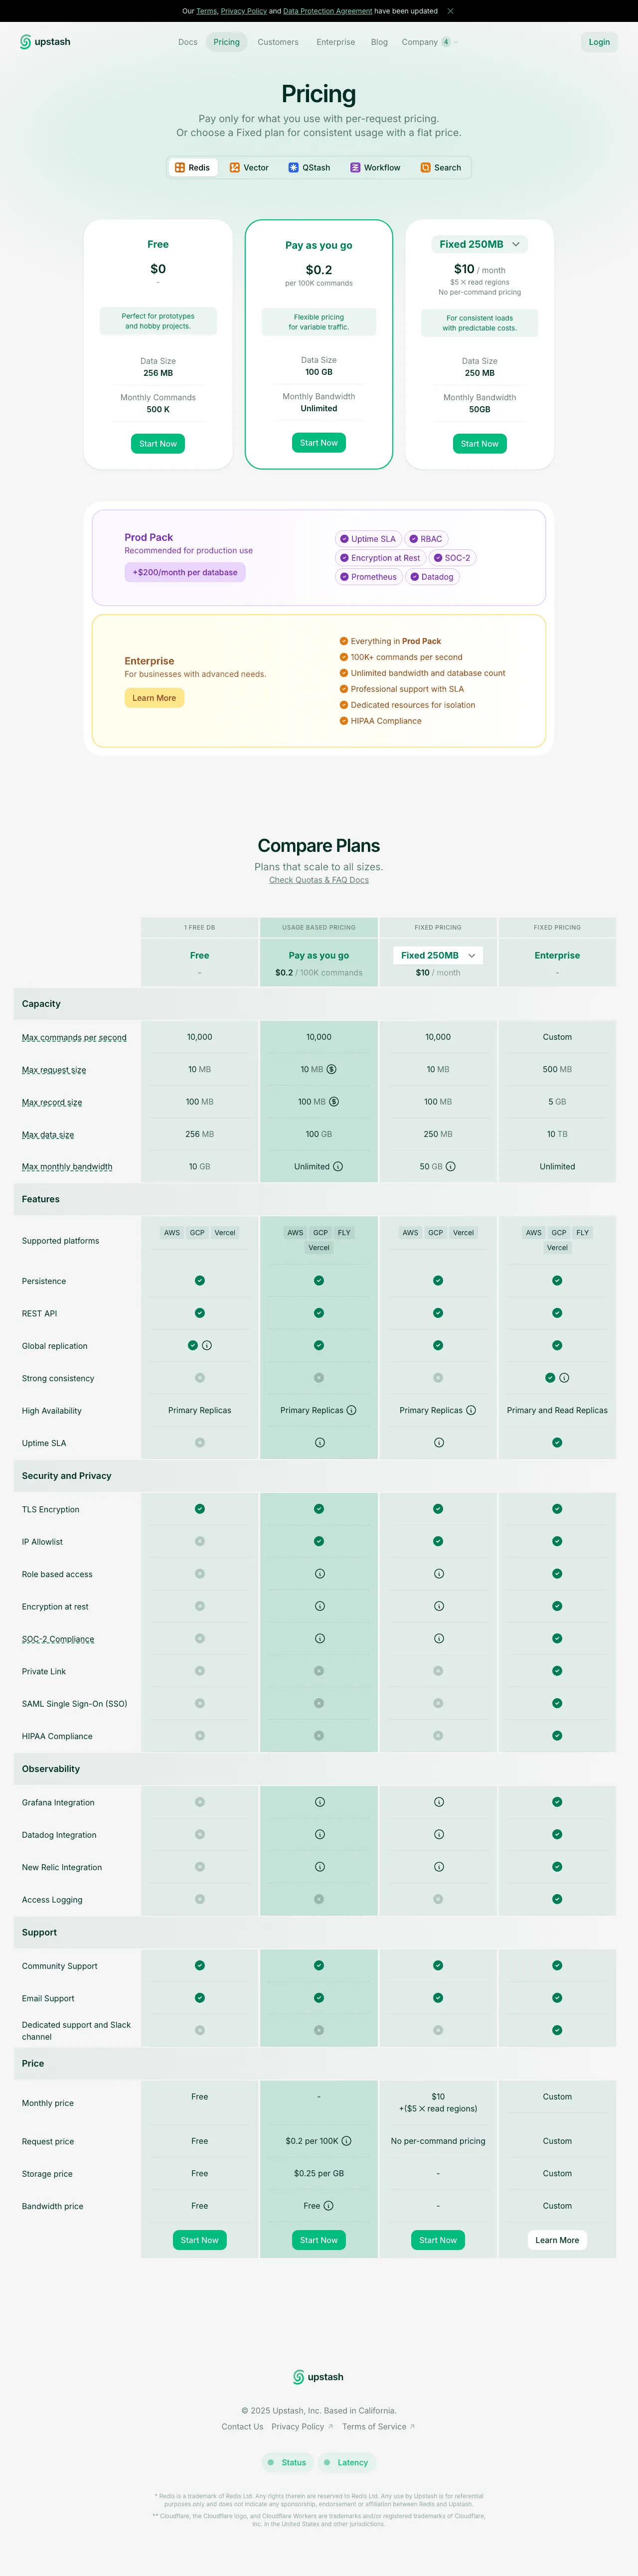Click the Pay-as-you-go Uptime SLA info icon
This screenshot has height=2576, width=638.
[319, 1443]
